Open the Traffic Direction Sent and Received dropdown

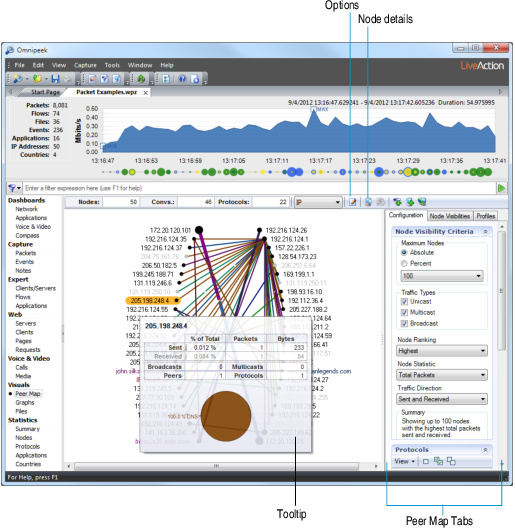[442, 399]
